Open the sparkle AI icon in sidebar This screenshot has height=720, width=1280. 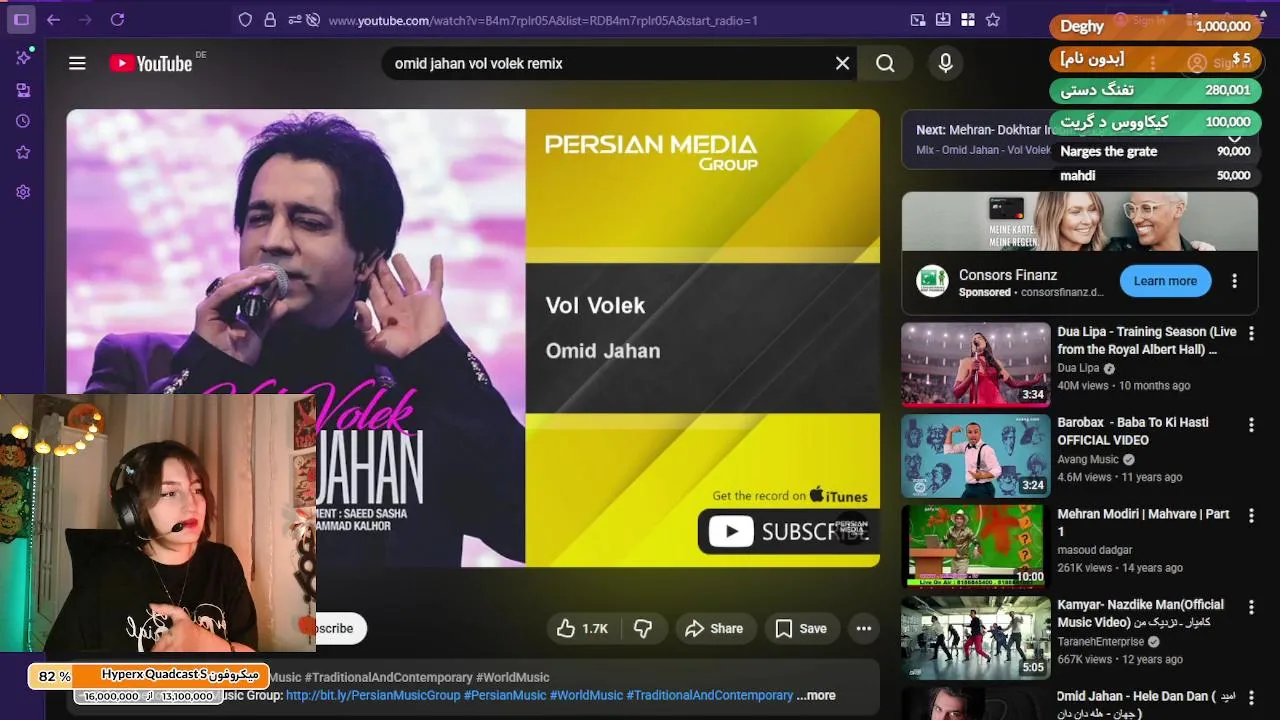point(23,57)
